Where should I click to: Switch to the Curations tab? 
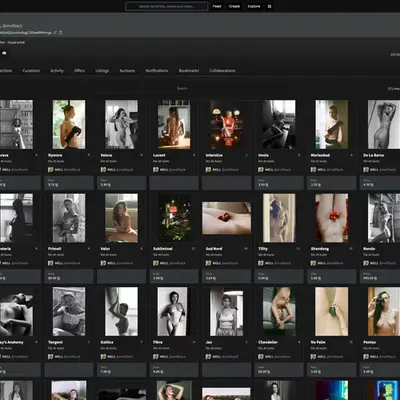coord(31,71)
